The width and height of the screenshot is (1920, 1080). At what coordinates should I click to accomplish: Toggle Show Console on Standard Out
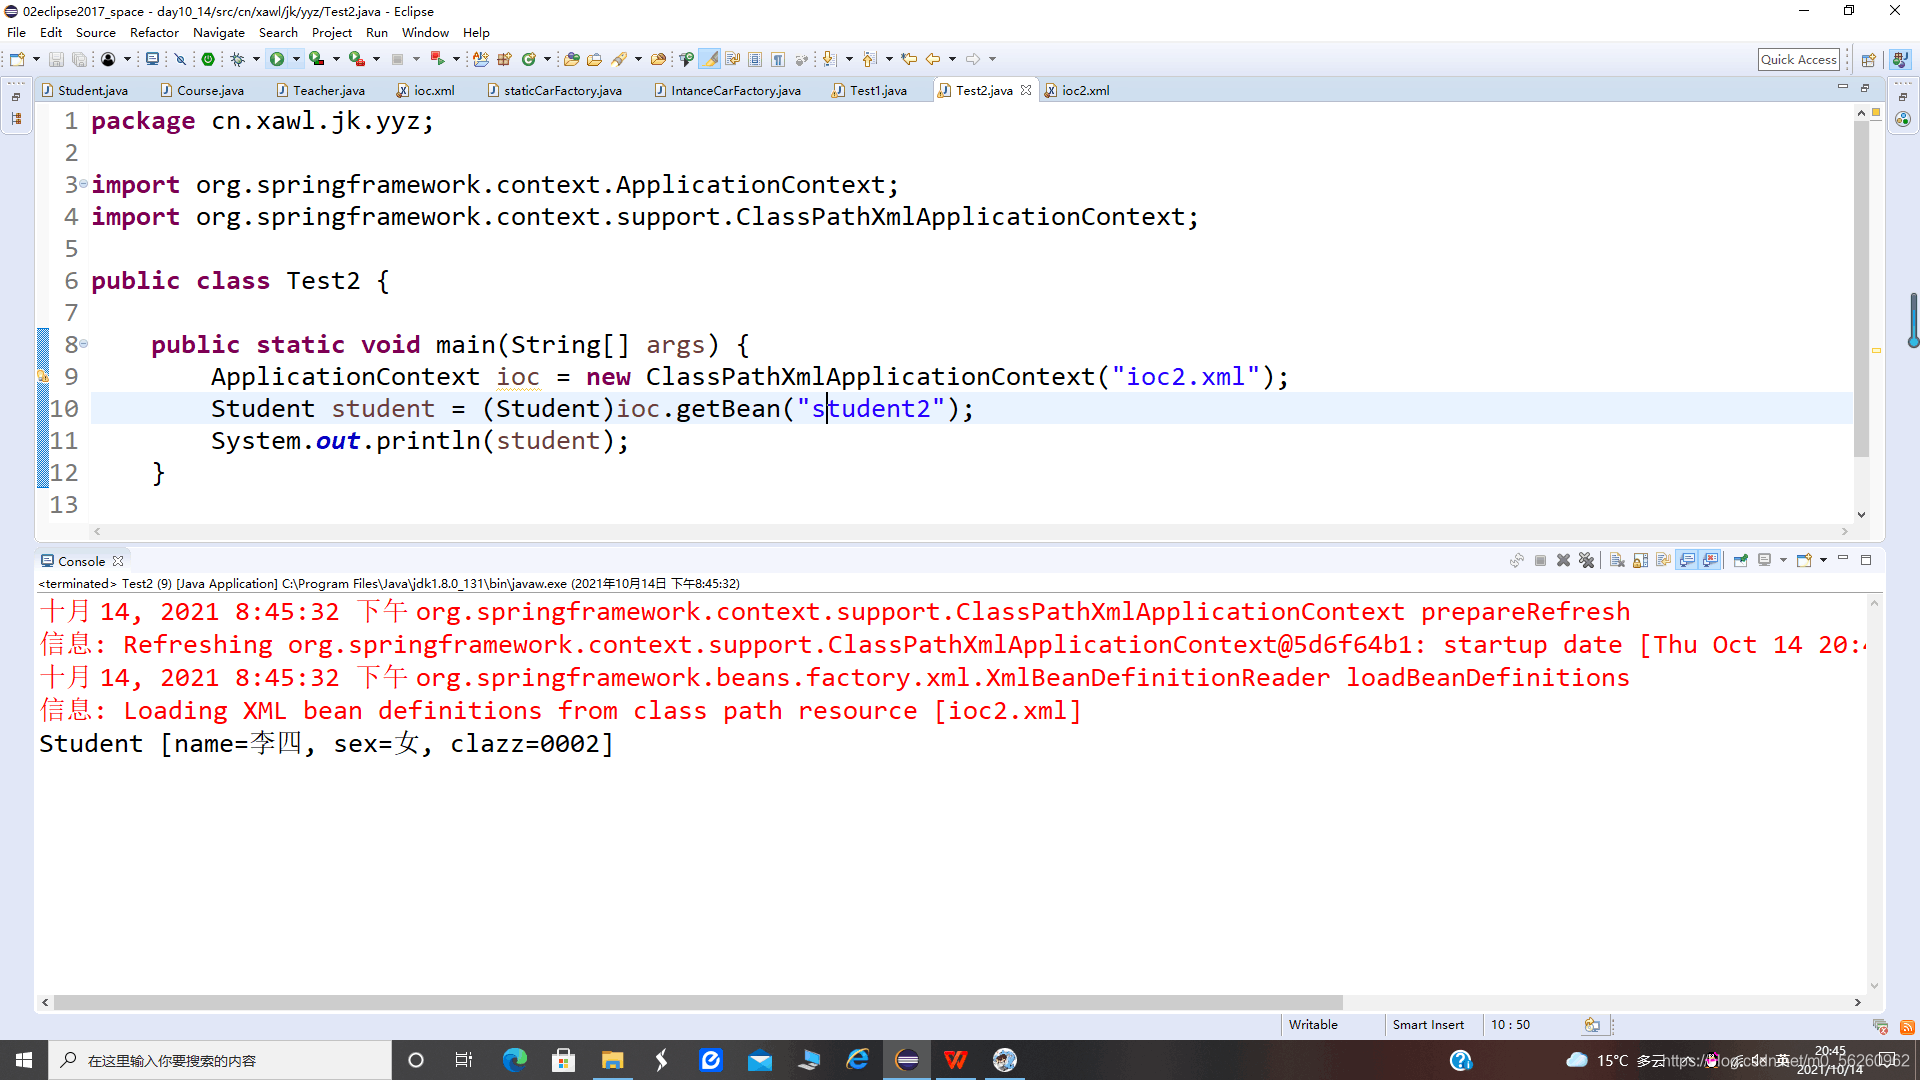pos(1688,561)
